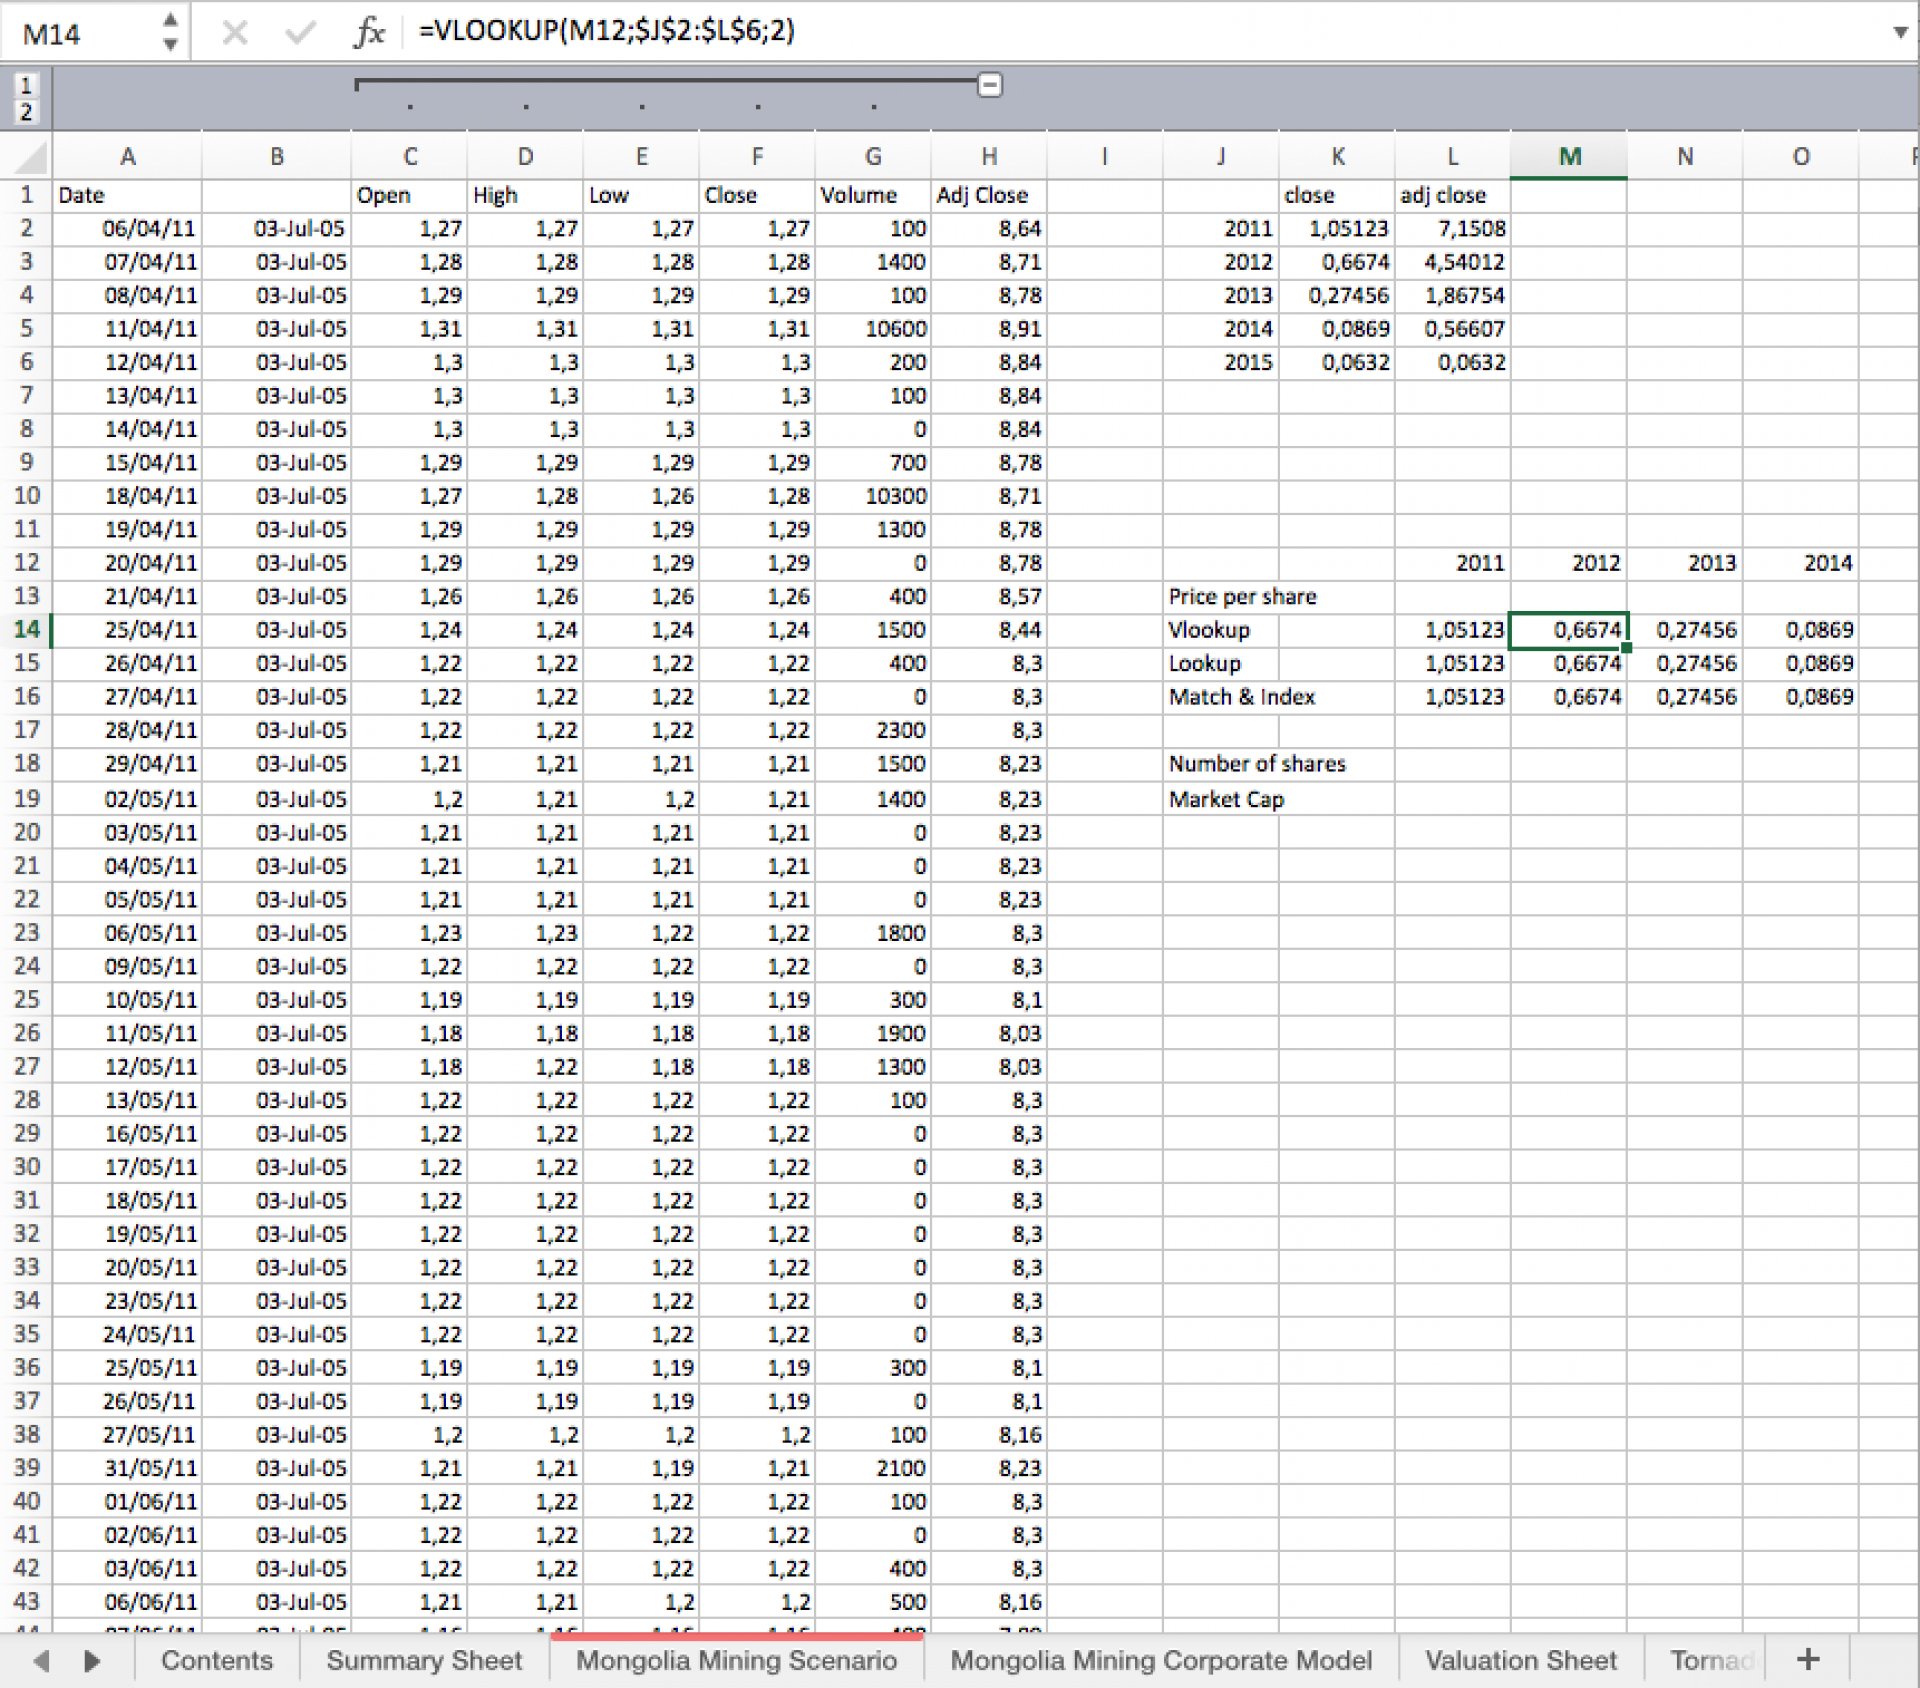Select column A header
Screen dimensions: 1920x1688
pos(127,156)
